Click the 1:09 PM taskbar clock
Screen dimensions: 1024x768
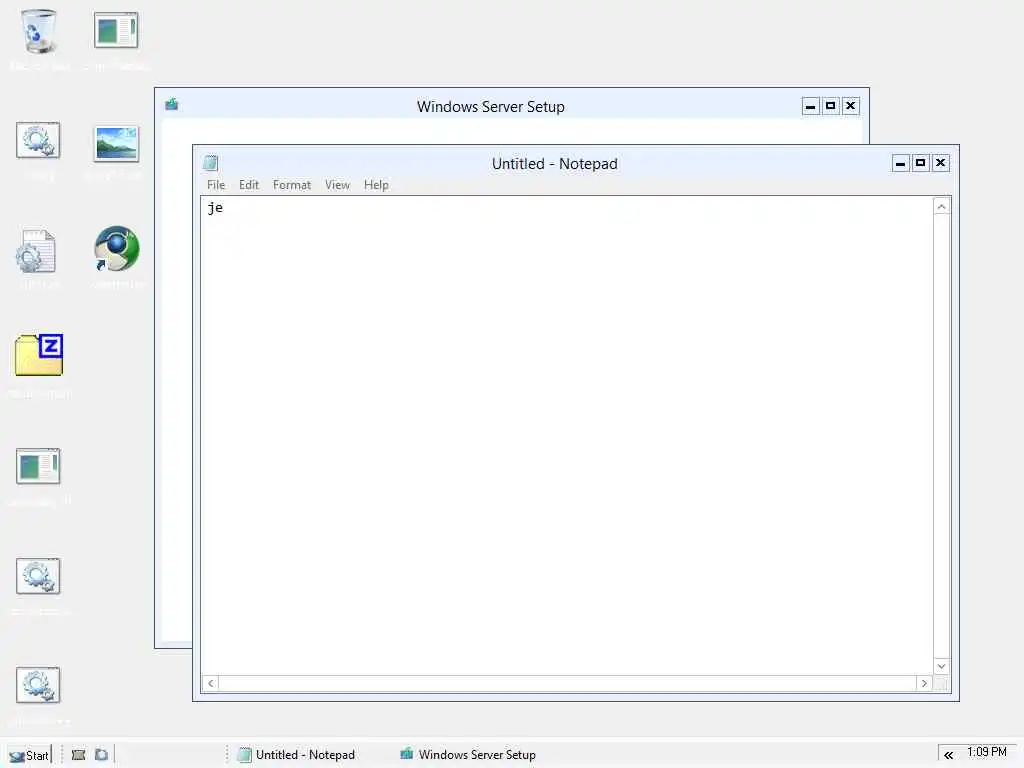click(x=986, y=752)
